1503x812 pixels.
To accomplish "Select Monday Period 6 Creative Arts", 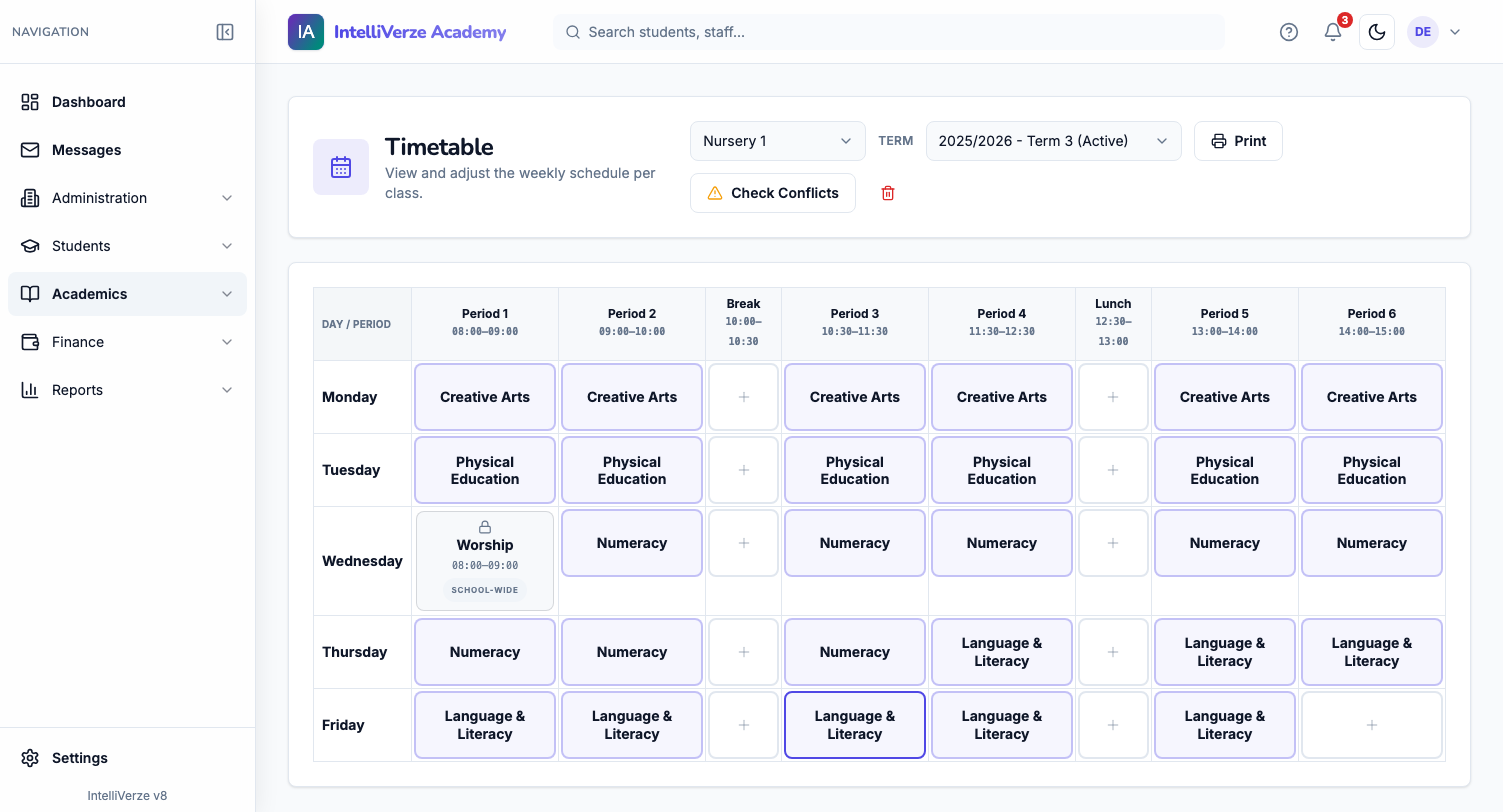I will point(1372,397).
